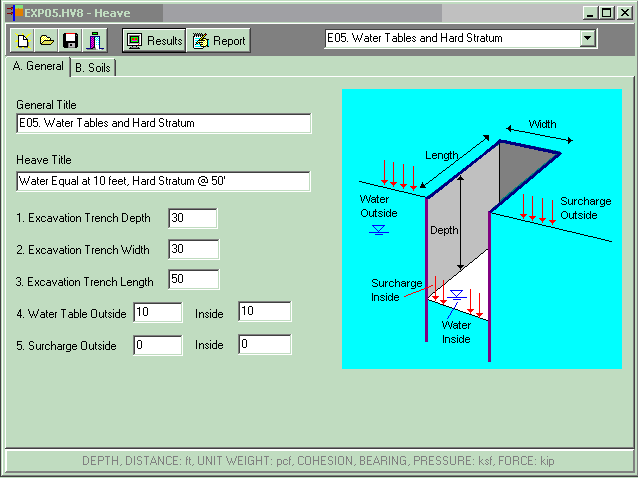
Task: Save the file using floppy disk icon
Action: pyautogui.click(x=70, y=40)
